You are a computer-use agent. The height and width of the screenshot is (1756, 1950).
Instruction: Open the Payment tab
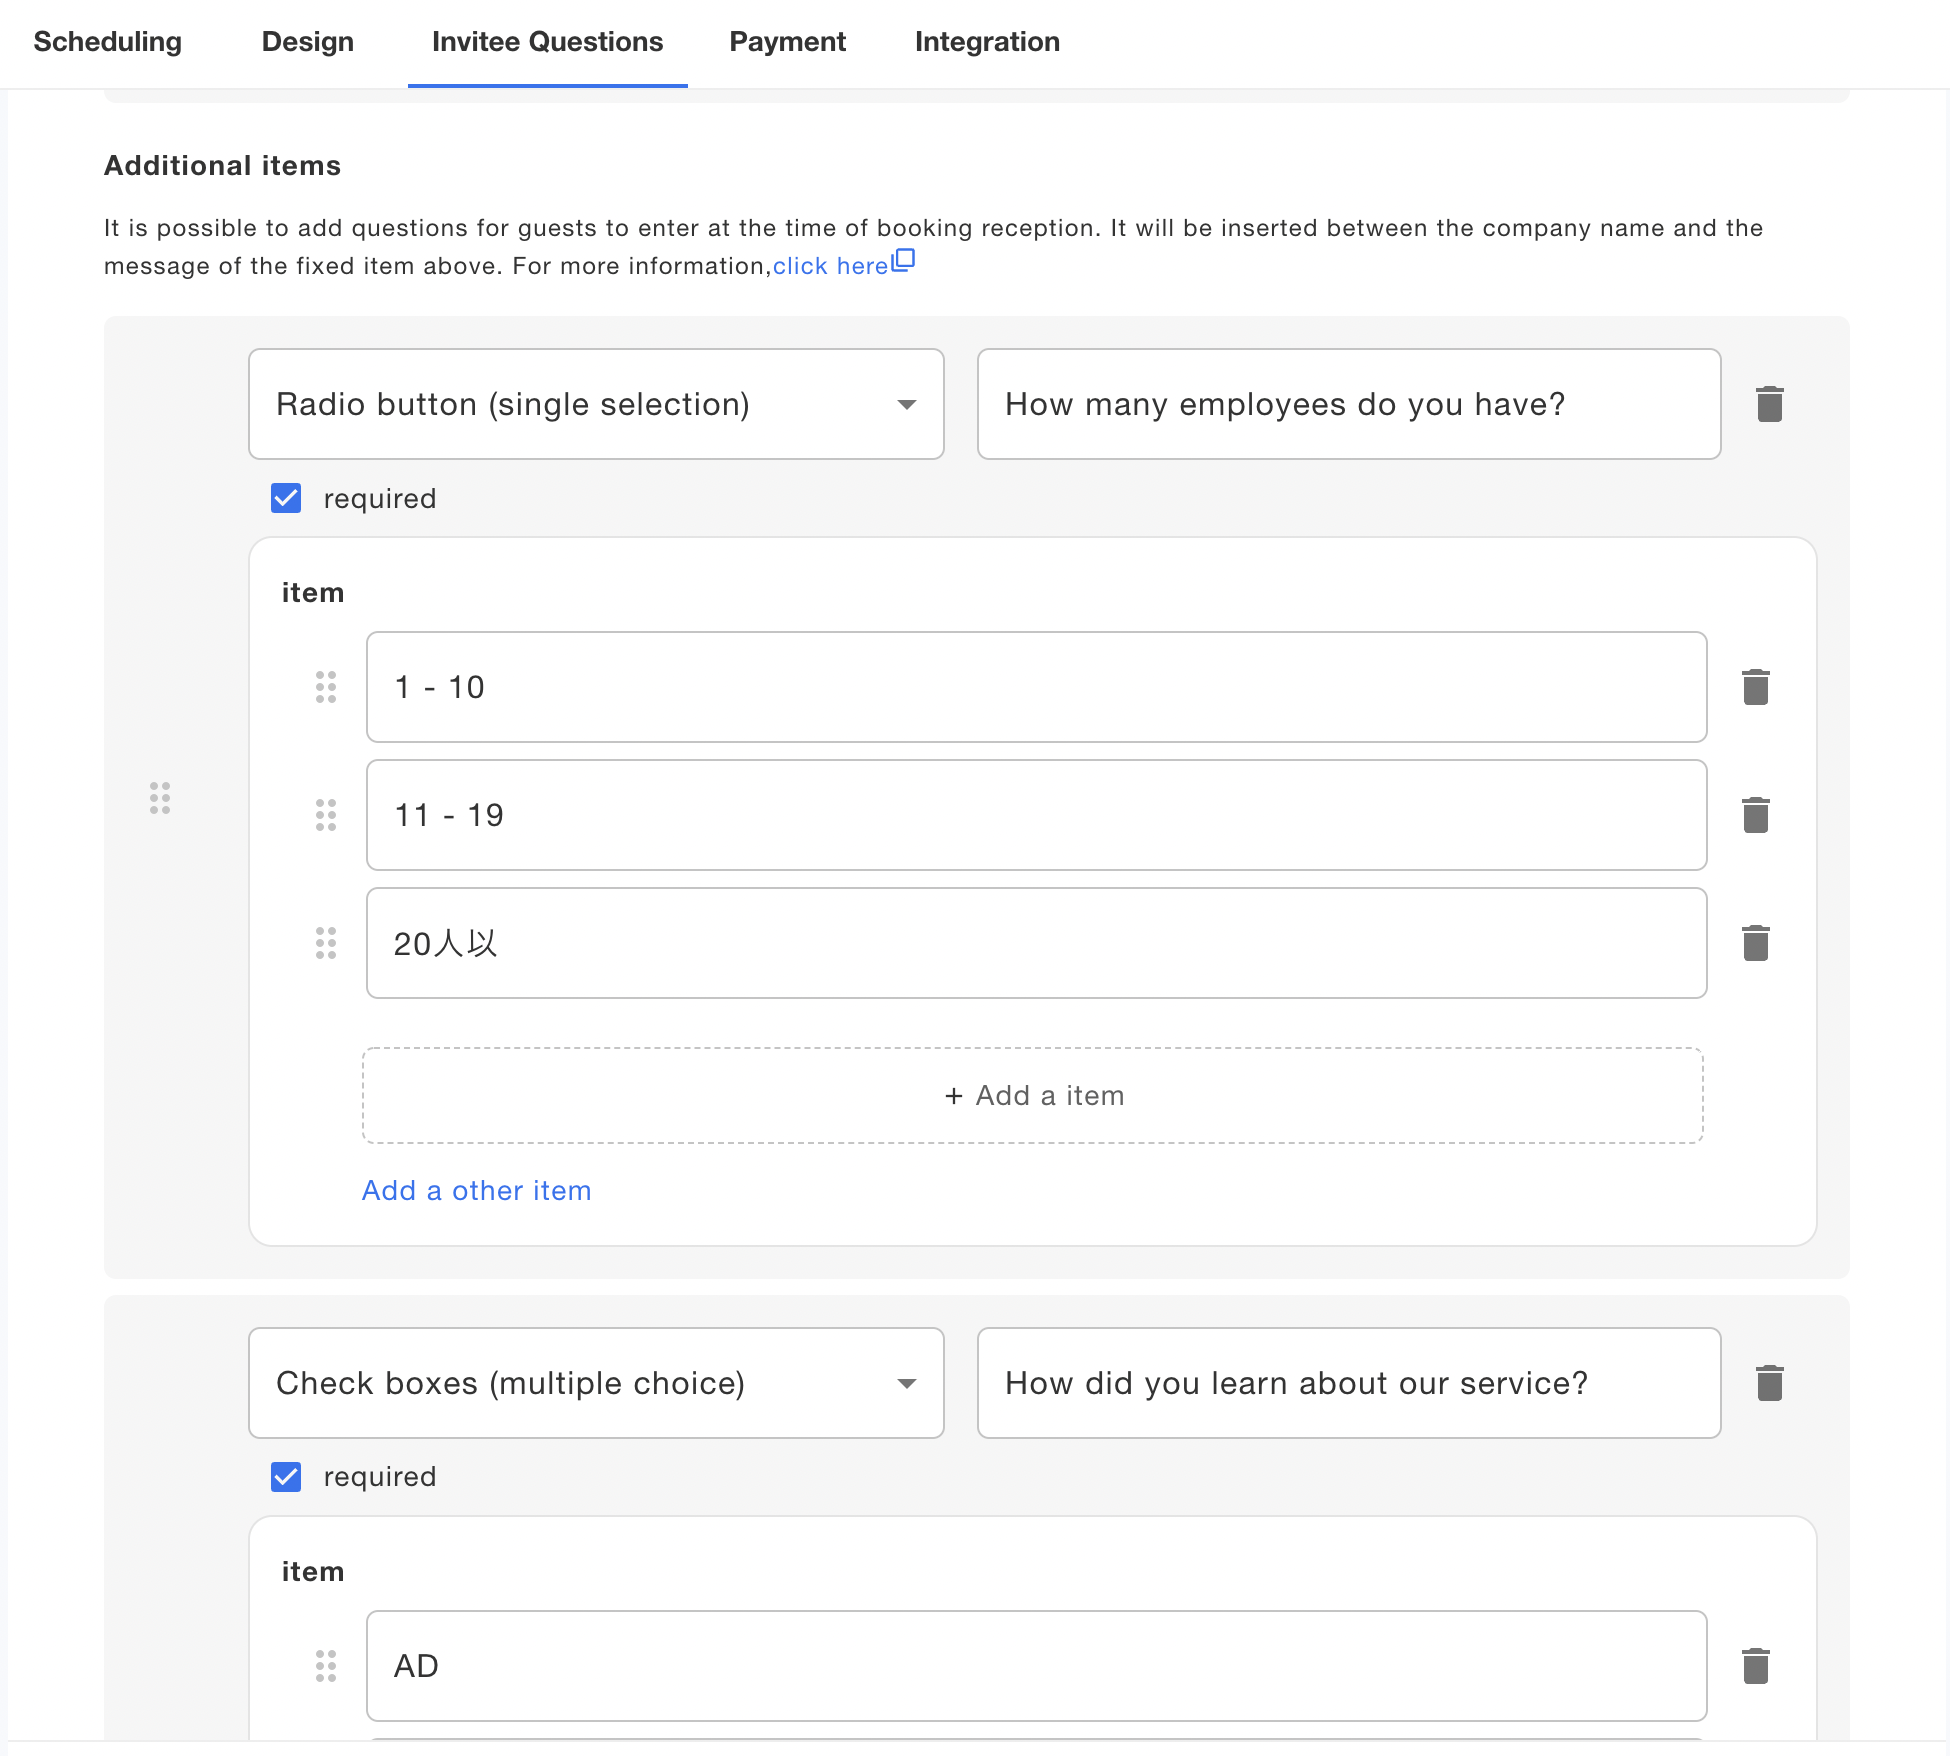click(787, 42)
